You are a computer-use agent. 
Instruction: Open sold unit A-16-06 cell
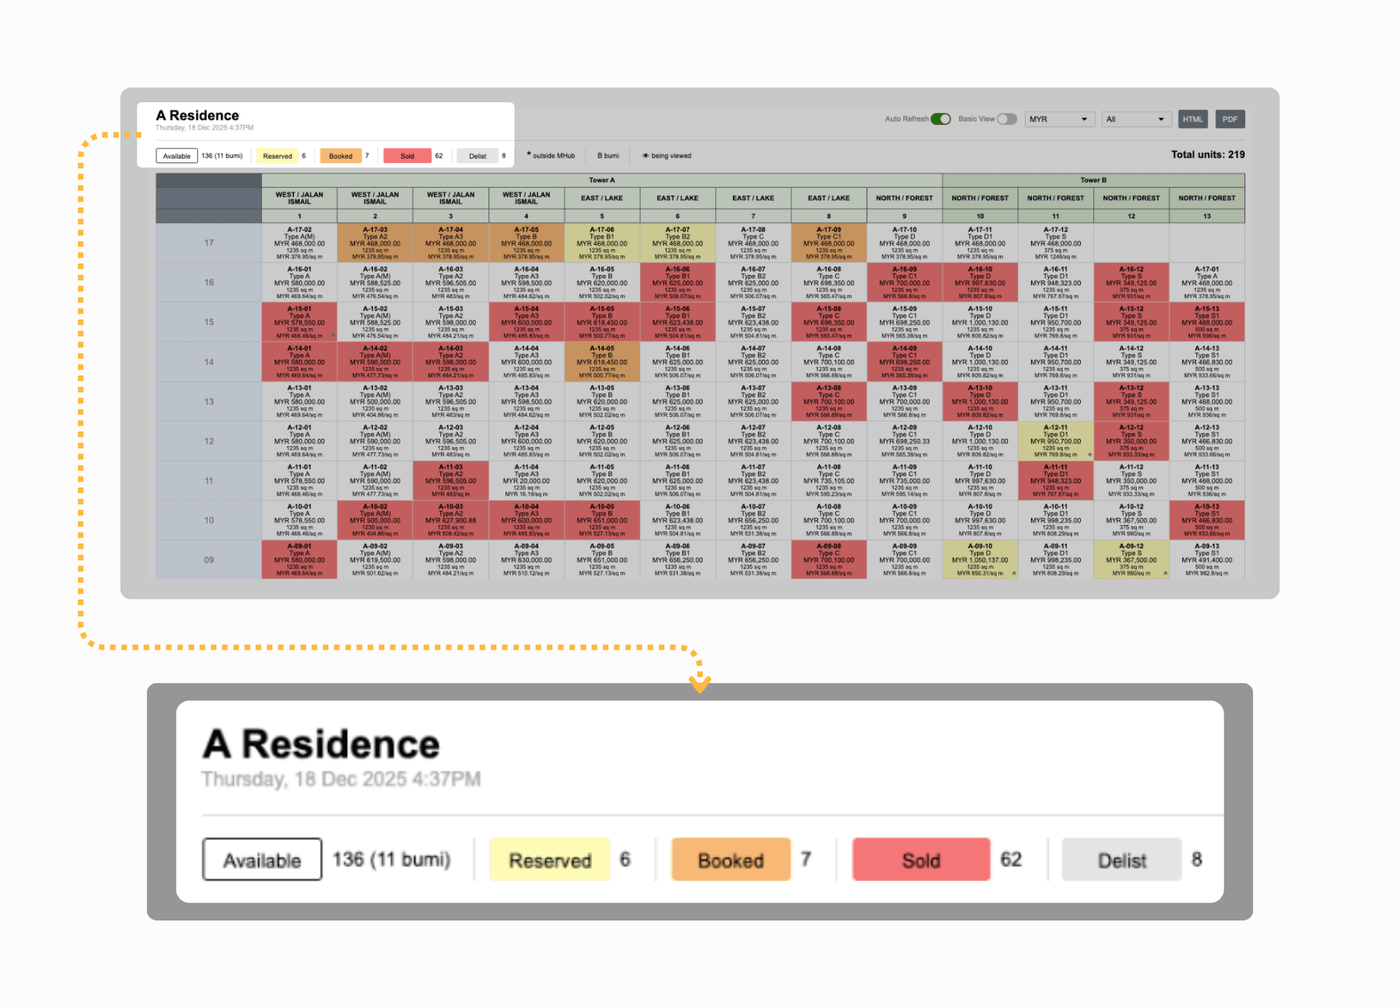coord(678,282)
